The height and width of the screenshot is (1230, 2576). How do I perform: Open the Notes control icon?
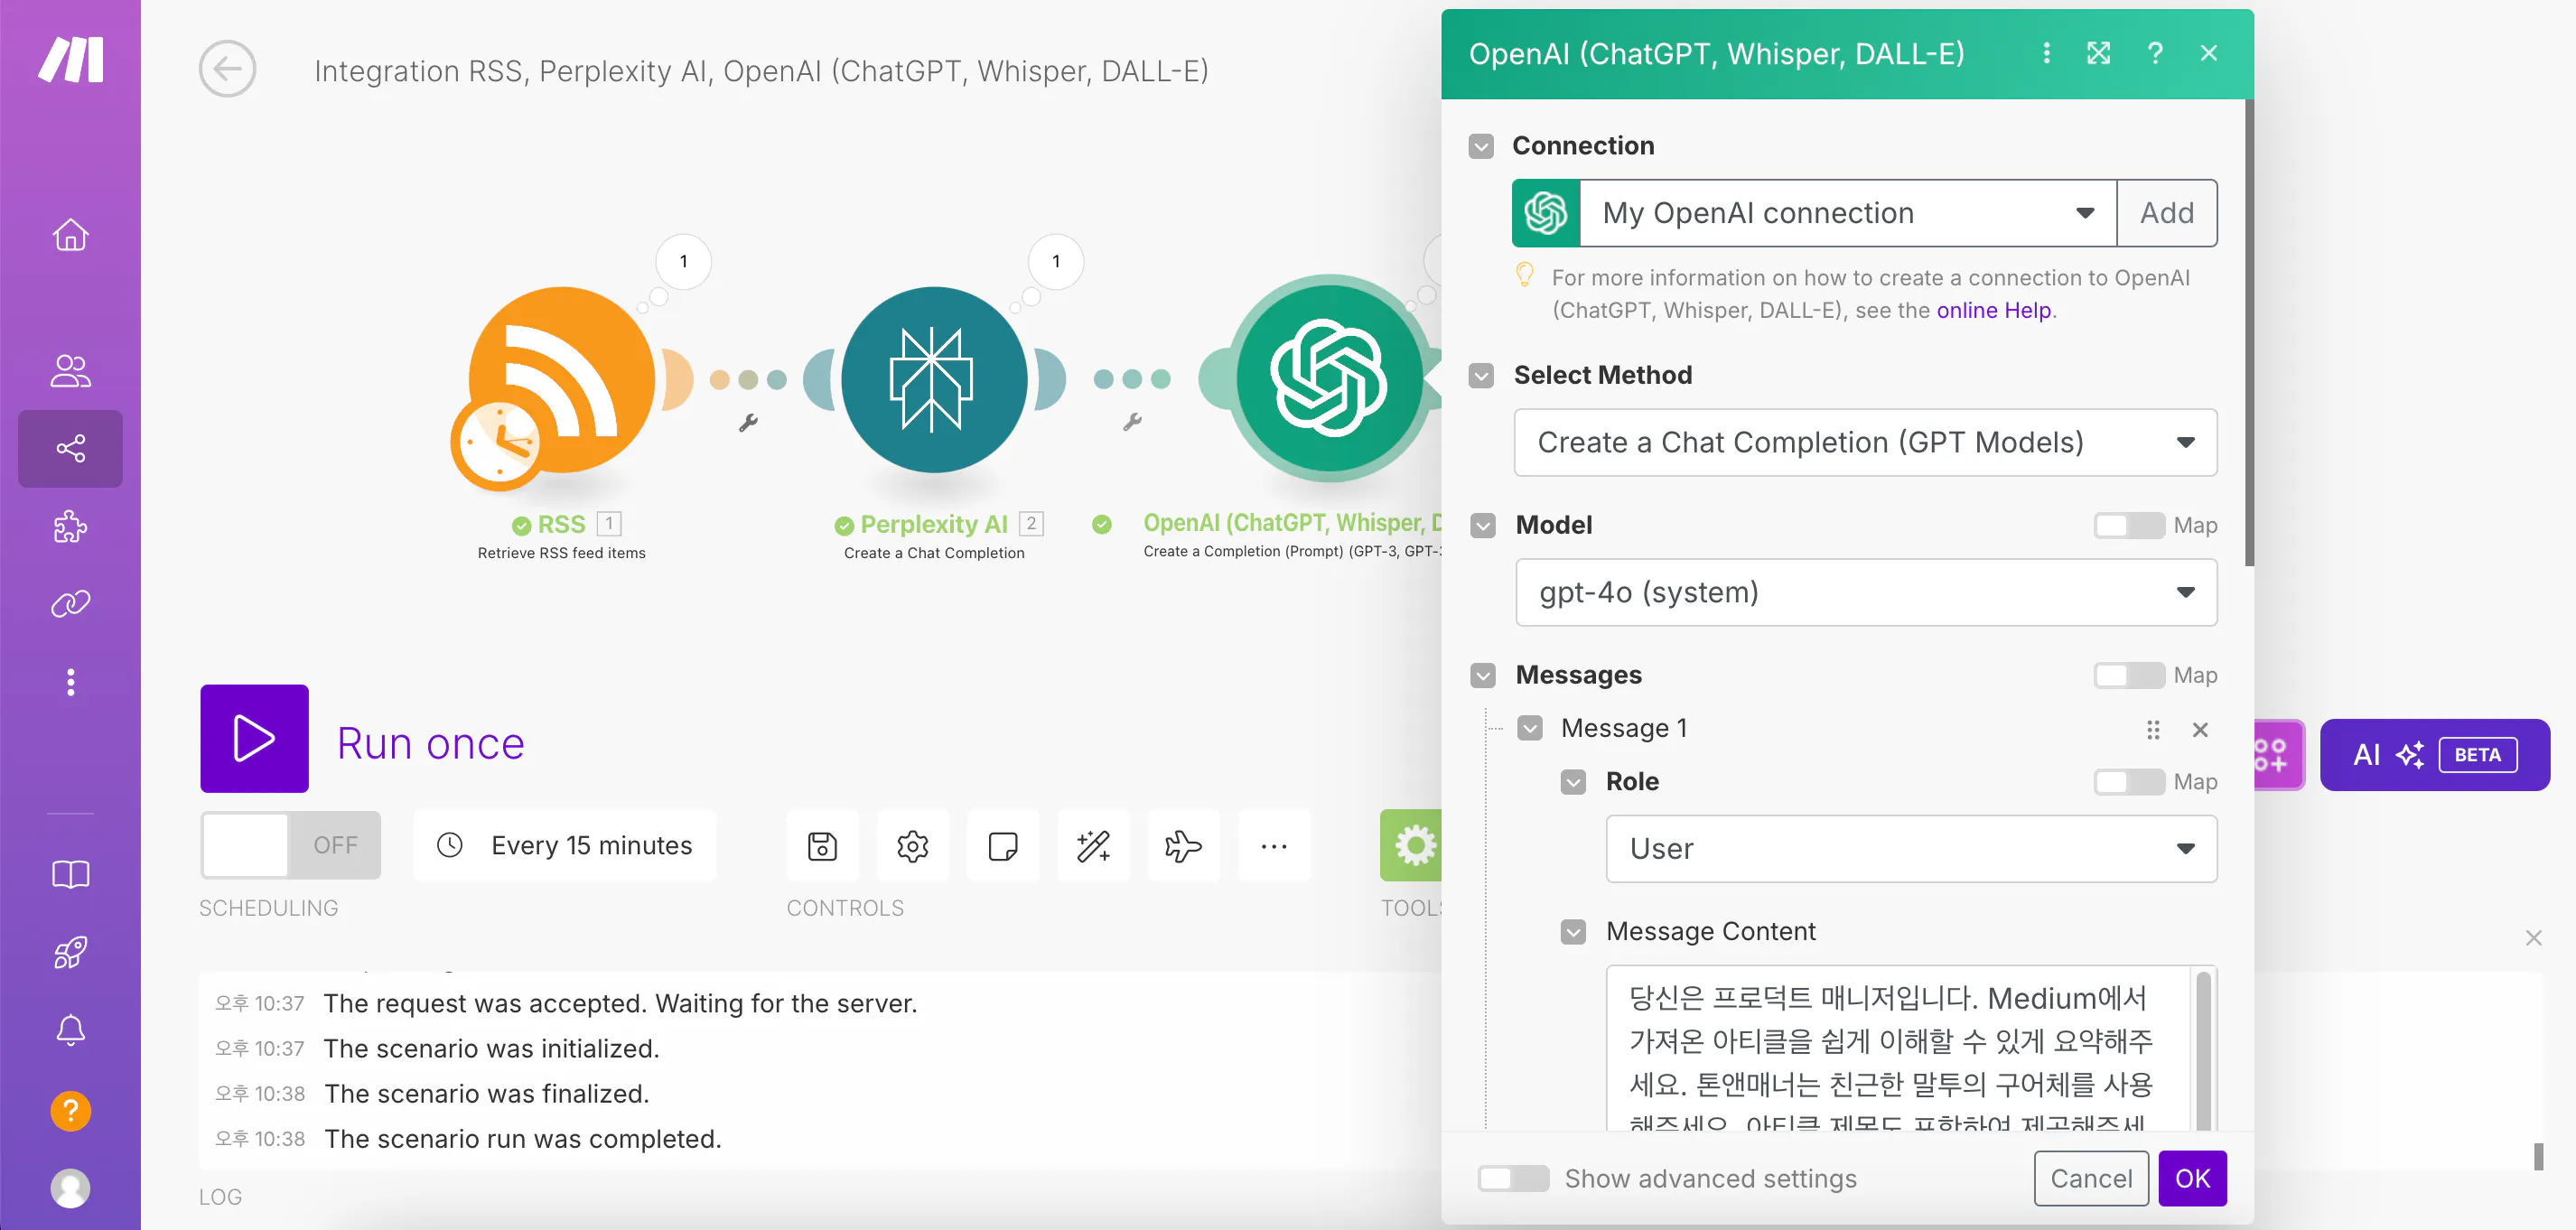tap(1002, 846)
